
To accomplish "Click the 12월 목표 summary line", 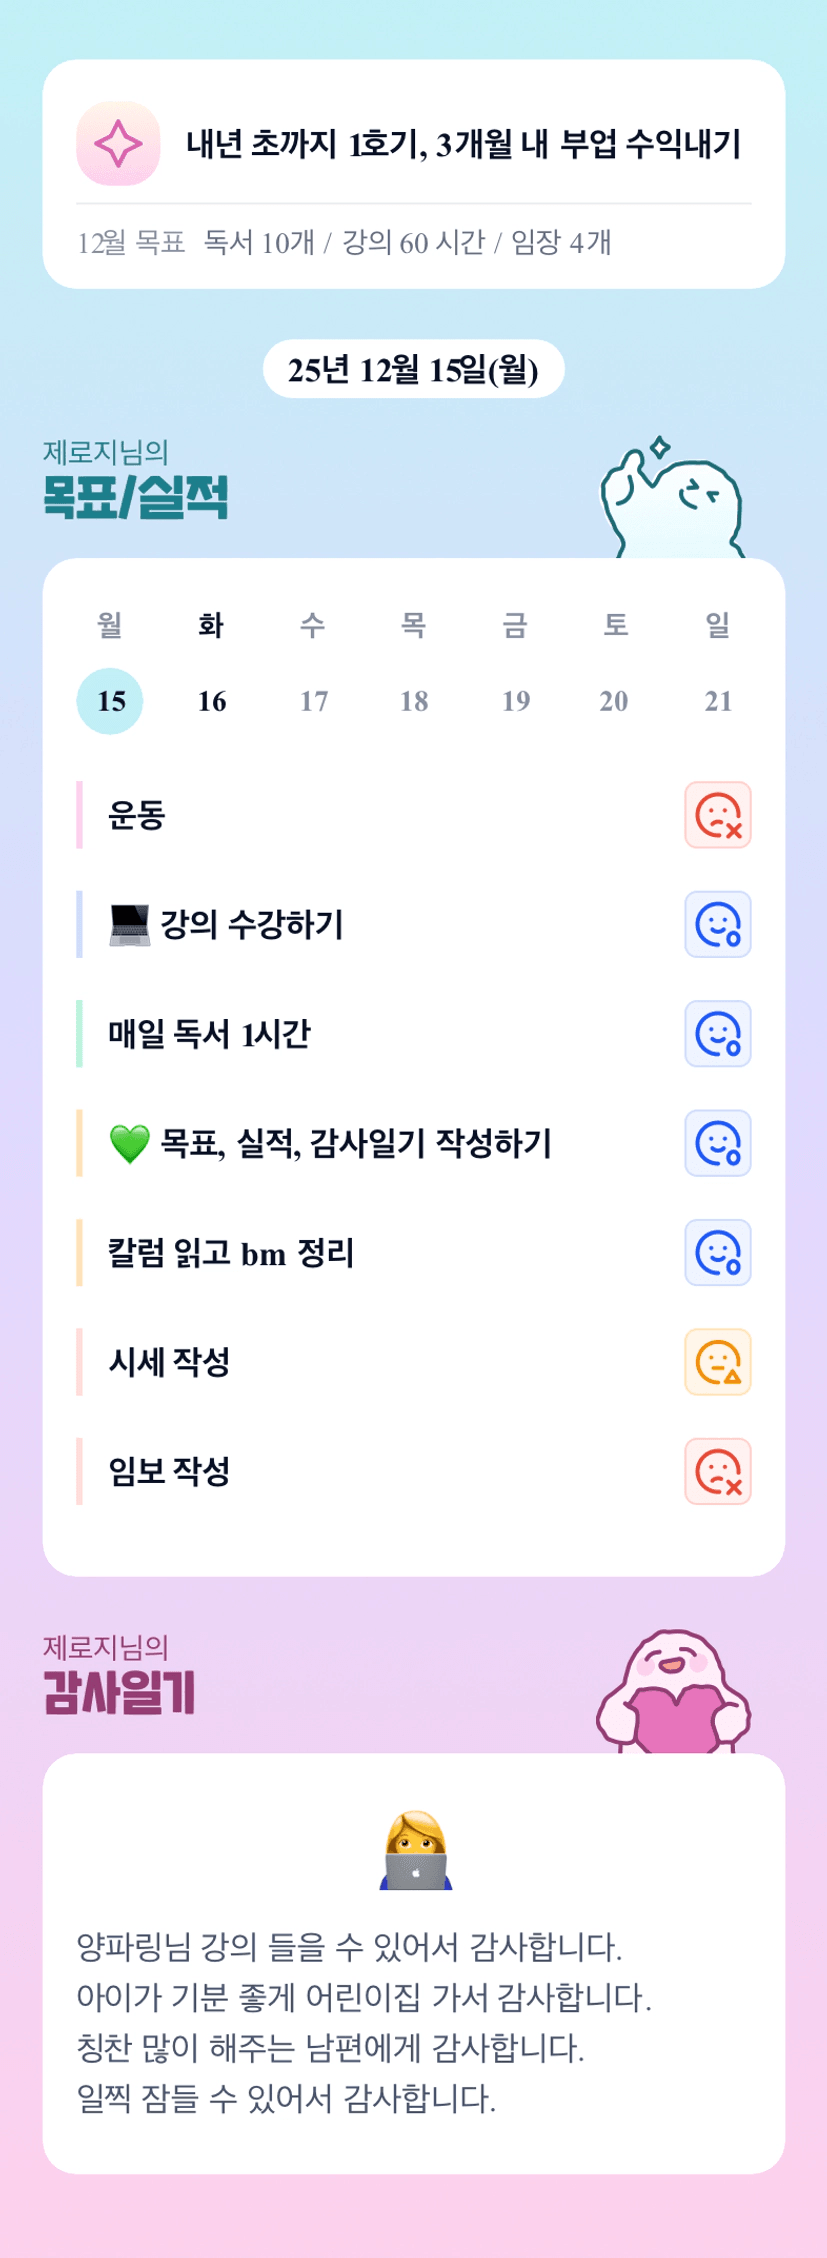I will (x=344, y=243).
